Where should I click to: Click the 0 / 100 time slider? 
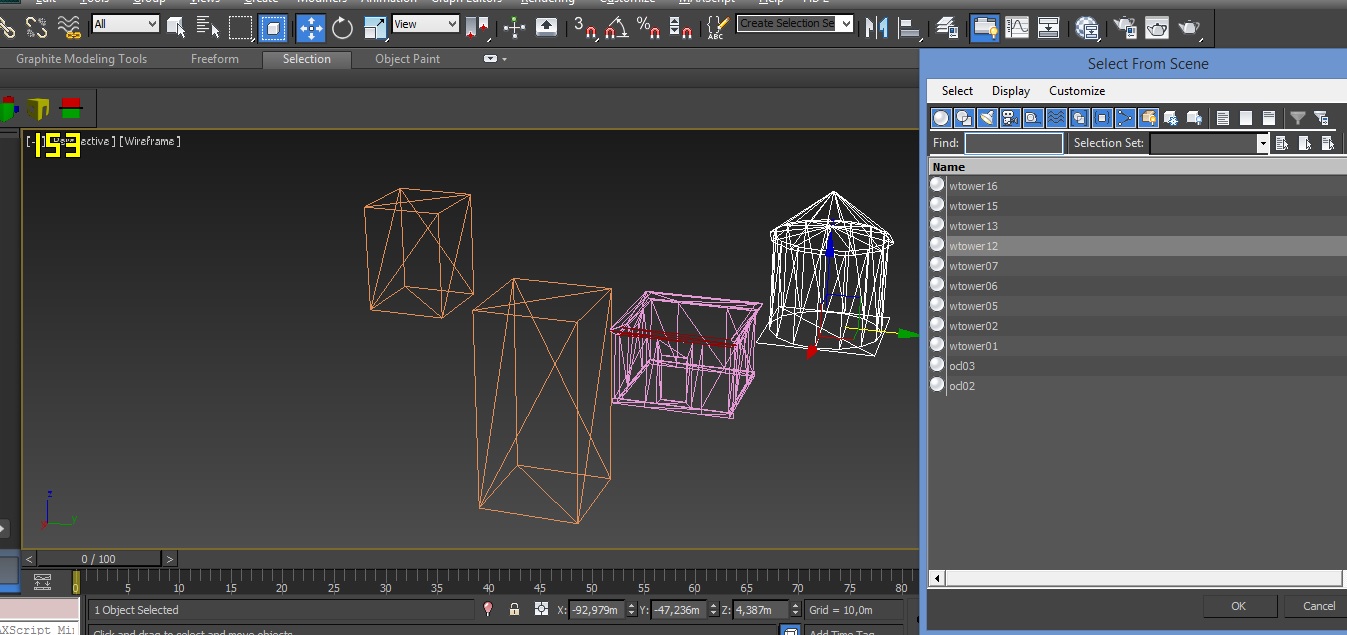pyautogui.click(x=98, y=559)
